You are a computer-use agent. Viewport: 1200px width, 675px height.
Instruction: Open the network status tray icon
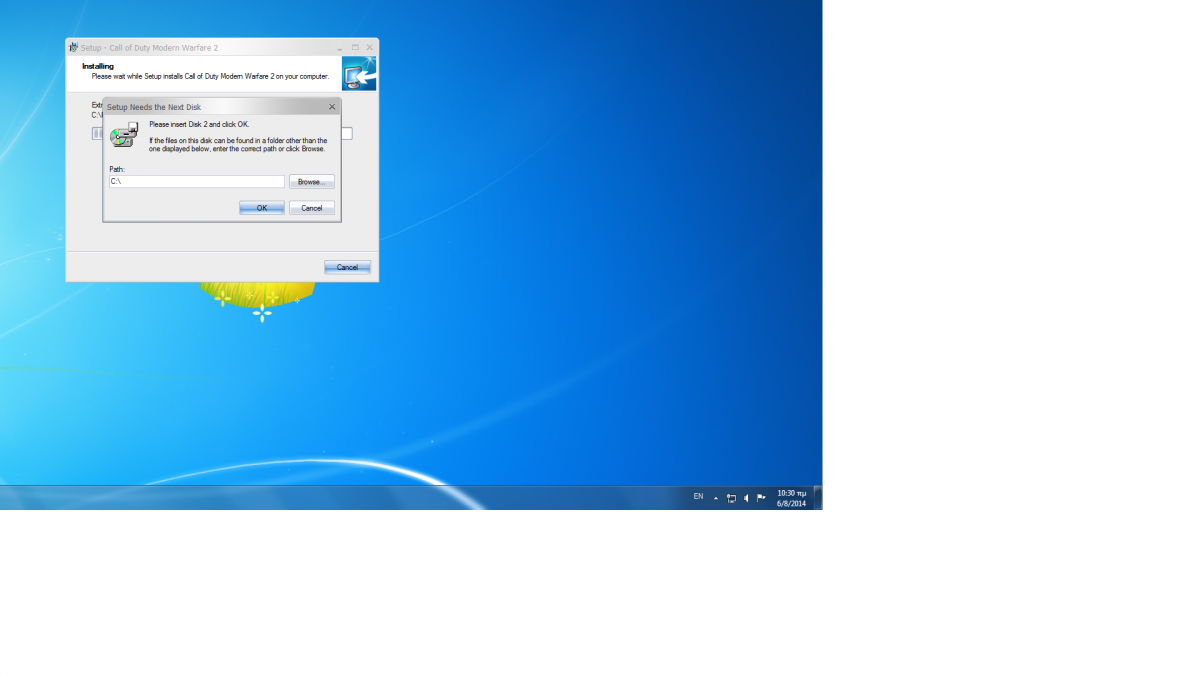pyautogui.click(x=731, y=498)
